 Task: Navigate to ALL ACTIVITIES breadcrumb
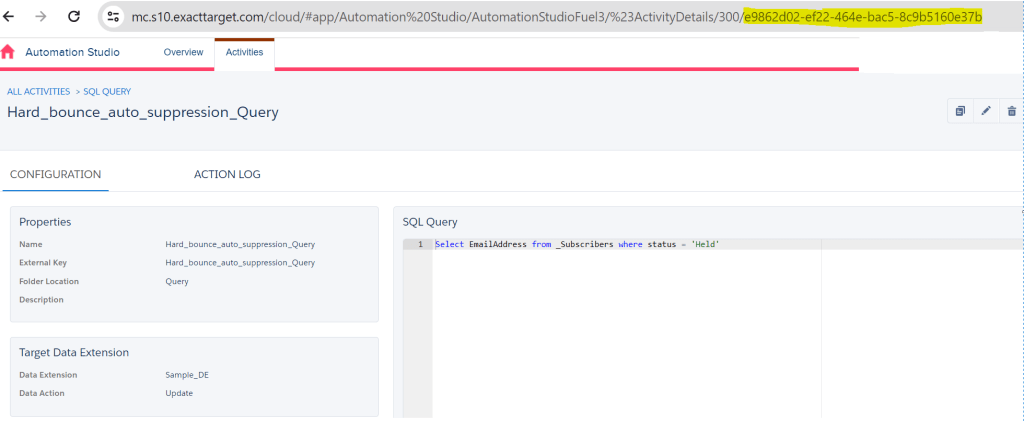point(38,92)
